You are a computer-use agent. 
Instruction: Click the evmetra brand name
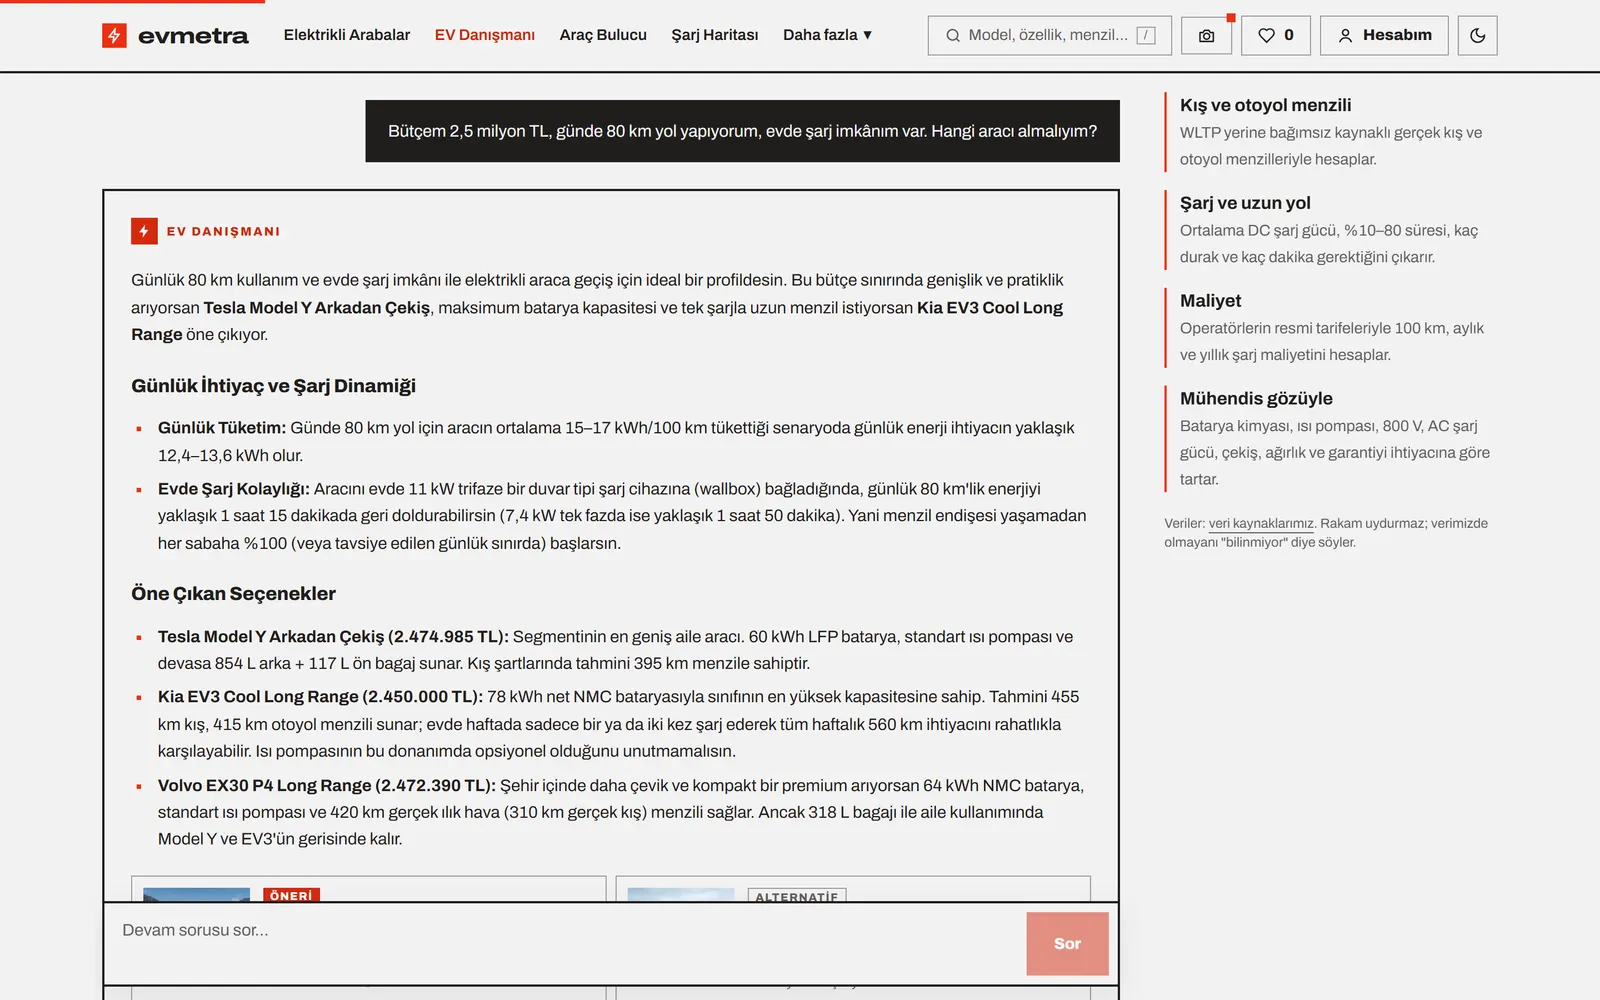(193, 36)
